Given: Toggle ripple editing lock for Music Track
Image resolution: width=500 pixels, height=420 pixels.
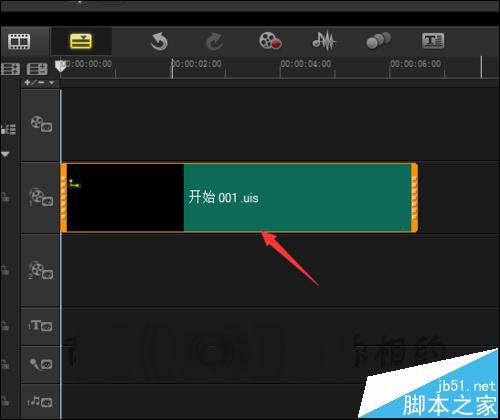Looking at the screenshot, I should [5, 401].
